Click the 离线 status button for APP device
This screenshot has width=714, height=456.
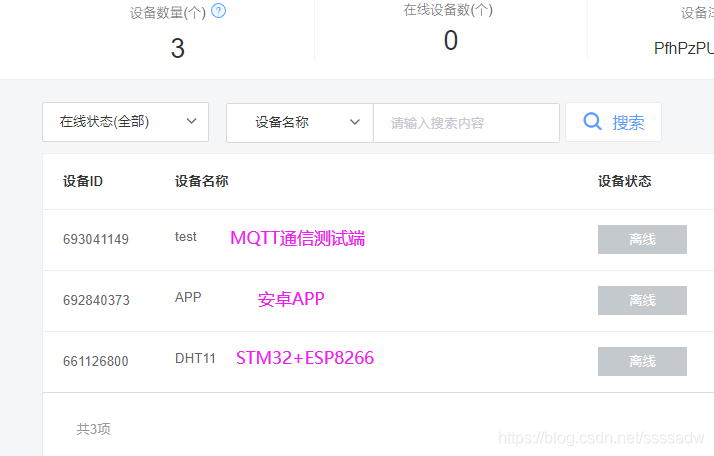(x=642, y=300)
